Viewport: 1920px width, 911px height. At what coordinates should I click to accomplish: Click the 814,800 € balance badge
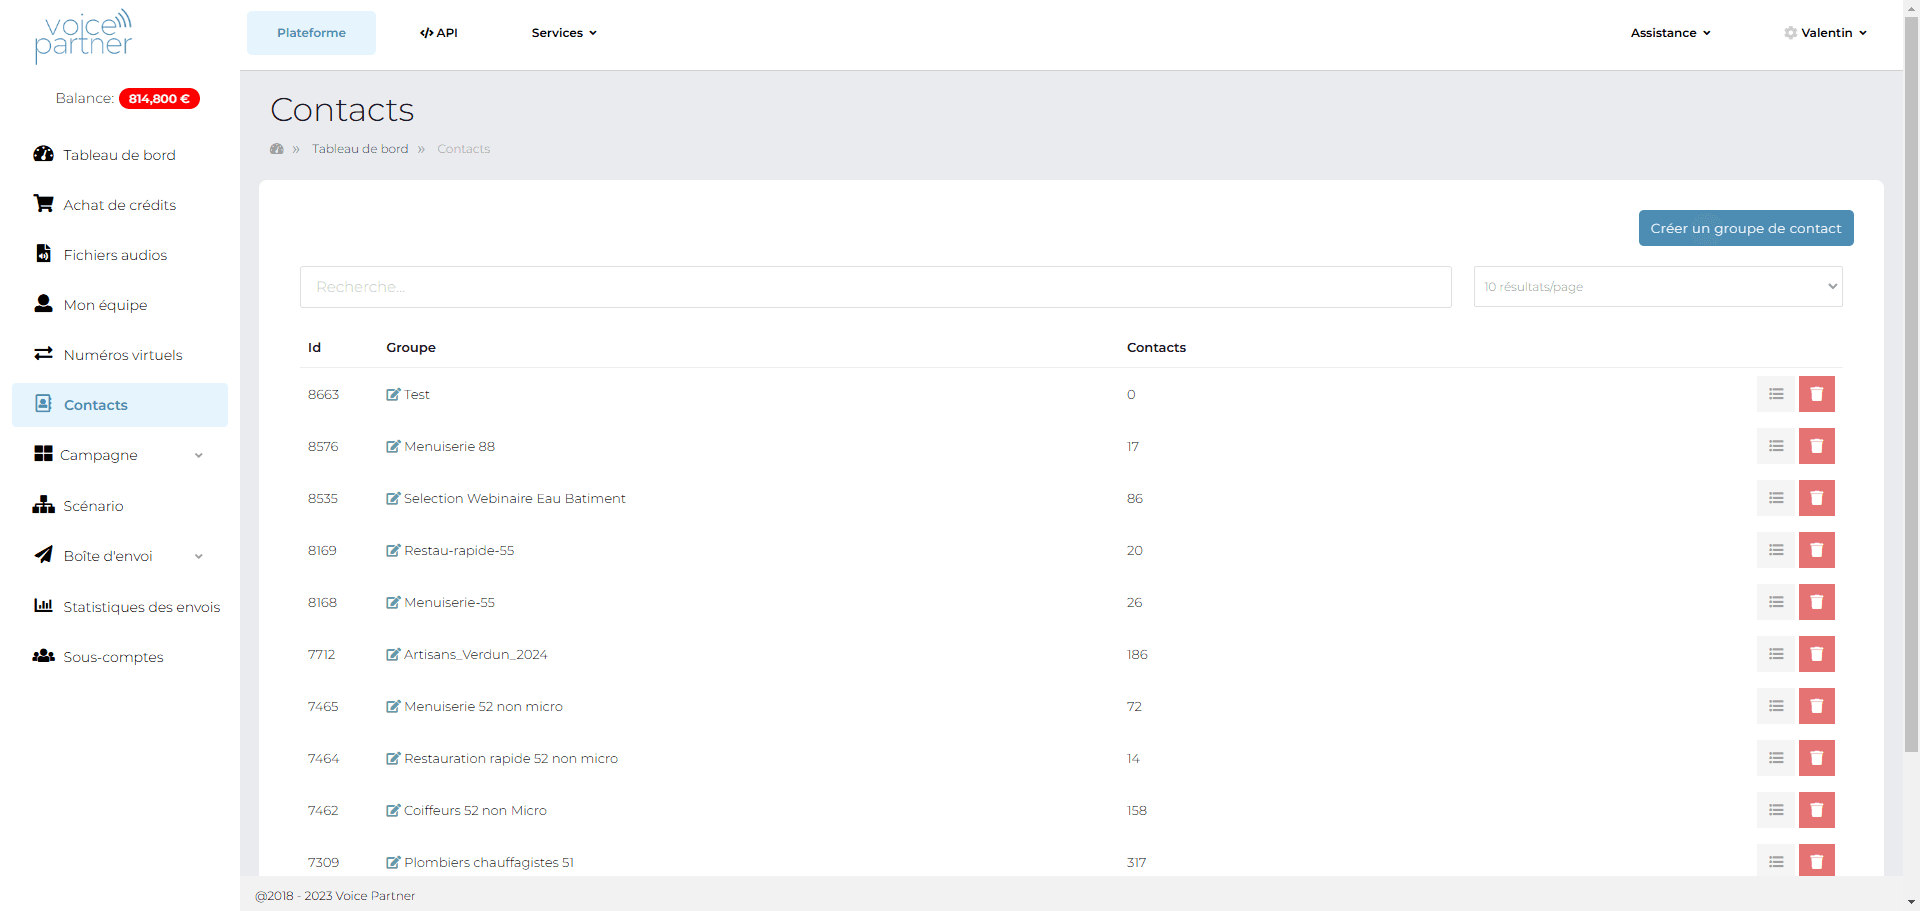(x=159, y=99)
